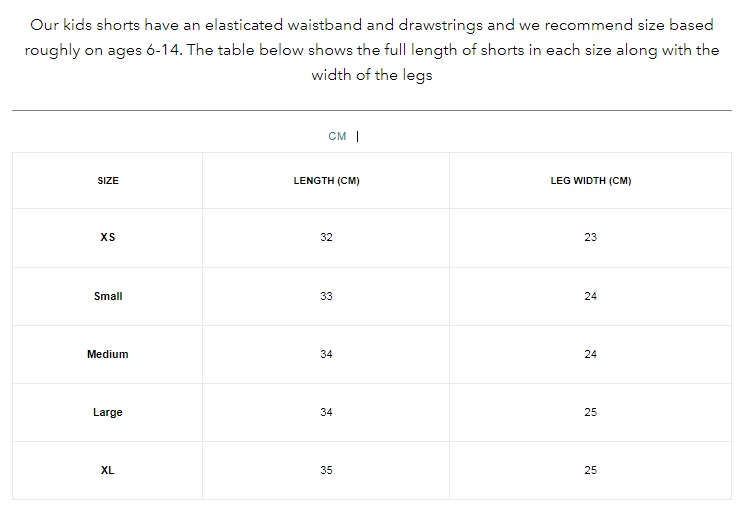747x509 pixels.
Task: Select the LENGTH (CM) column header
Action: 326,181
